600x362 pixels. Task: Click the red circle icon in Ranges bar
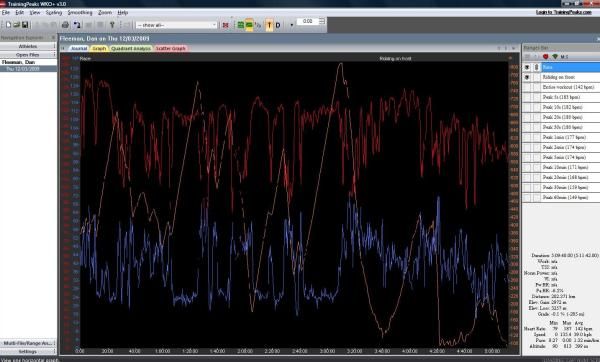point(545,57)
